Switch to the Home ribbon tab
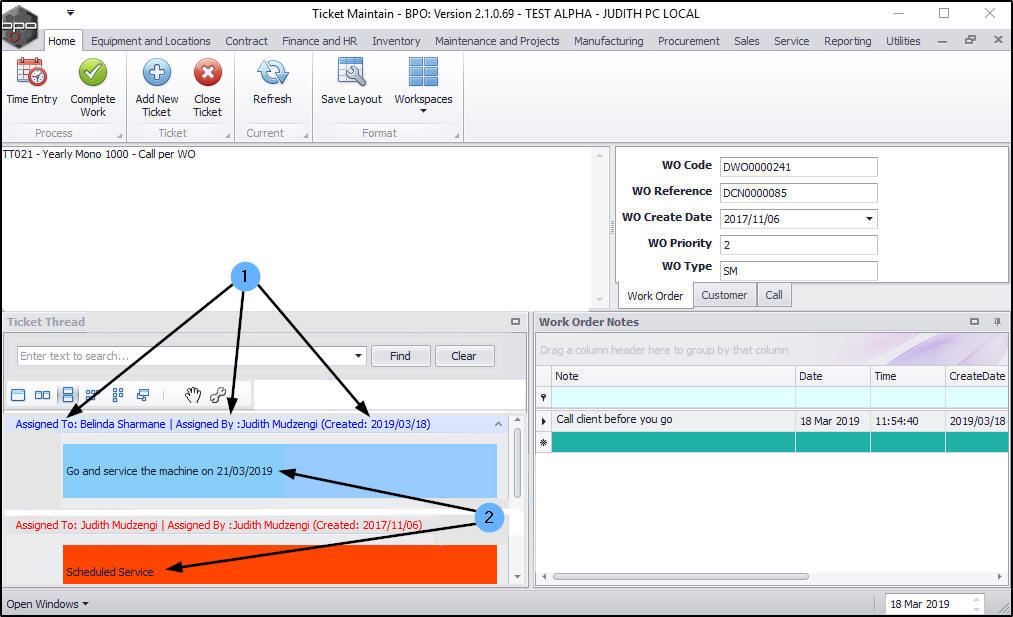The height and width of the screenshot is (617, 1013). (62, 41)
